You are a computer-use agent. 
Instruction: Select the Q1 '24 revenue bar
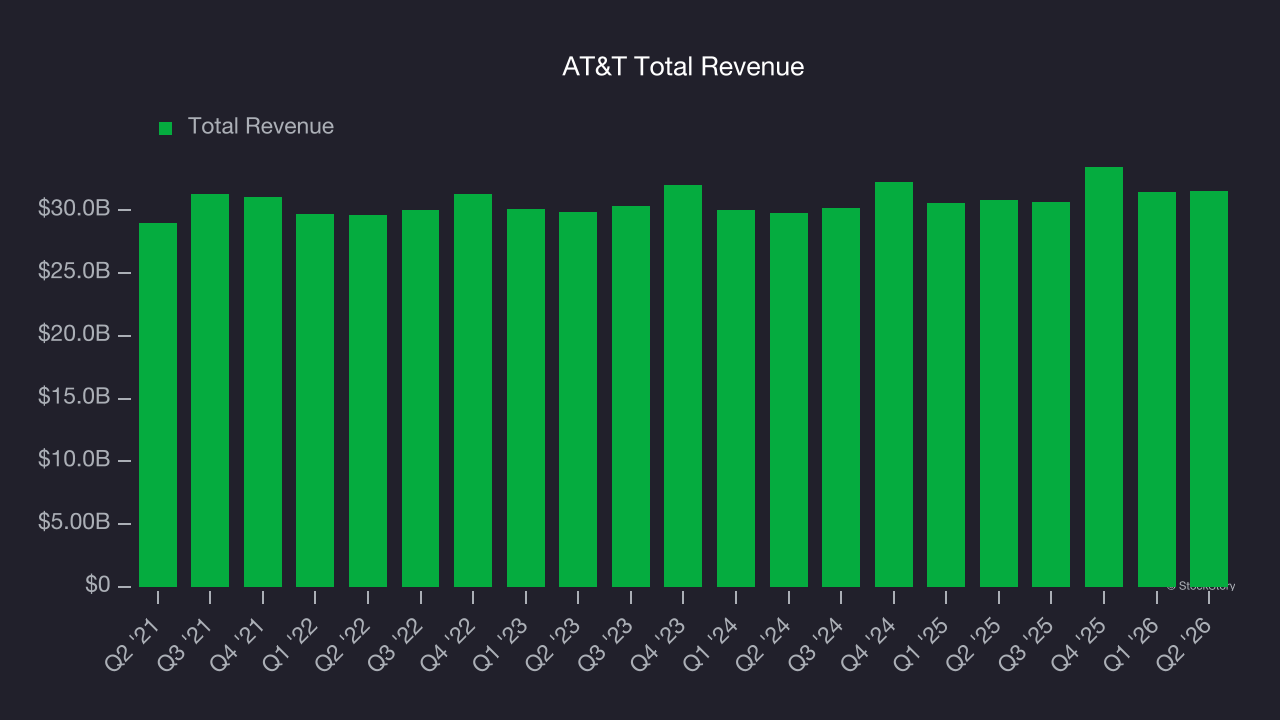(x=736, y=398)
